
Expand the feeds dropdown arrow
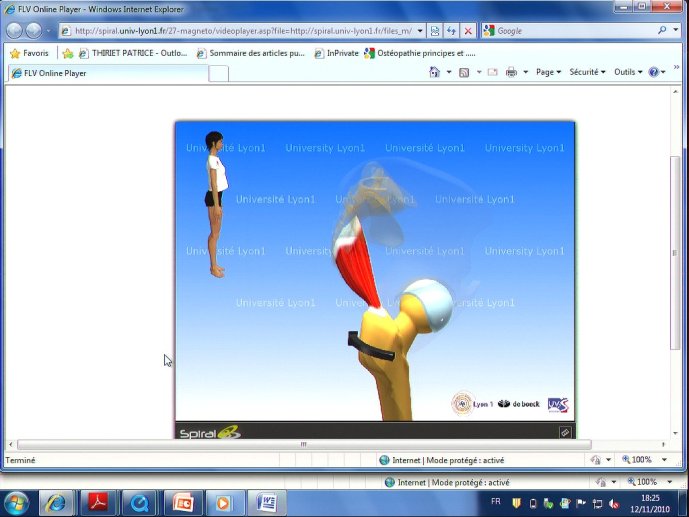point(479,72)
